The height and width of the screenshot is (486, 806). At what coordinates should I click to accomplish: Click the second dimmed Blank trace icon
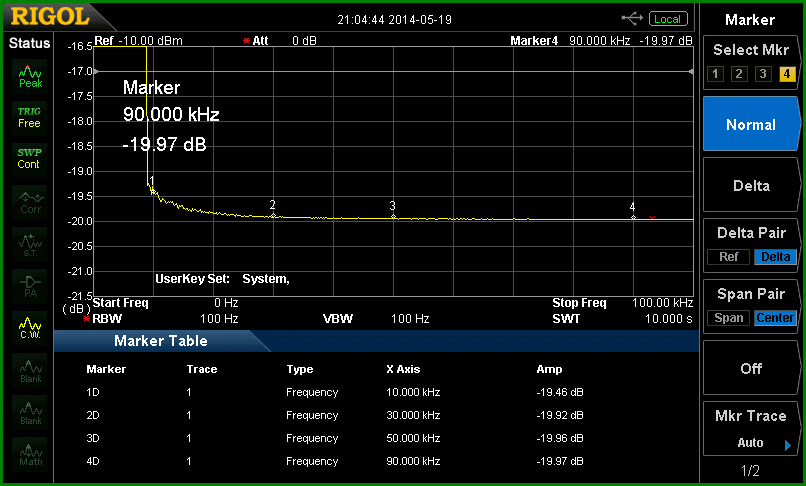[30, 412]
